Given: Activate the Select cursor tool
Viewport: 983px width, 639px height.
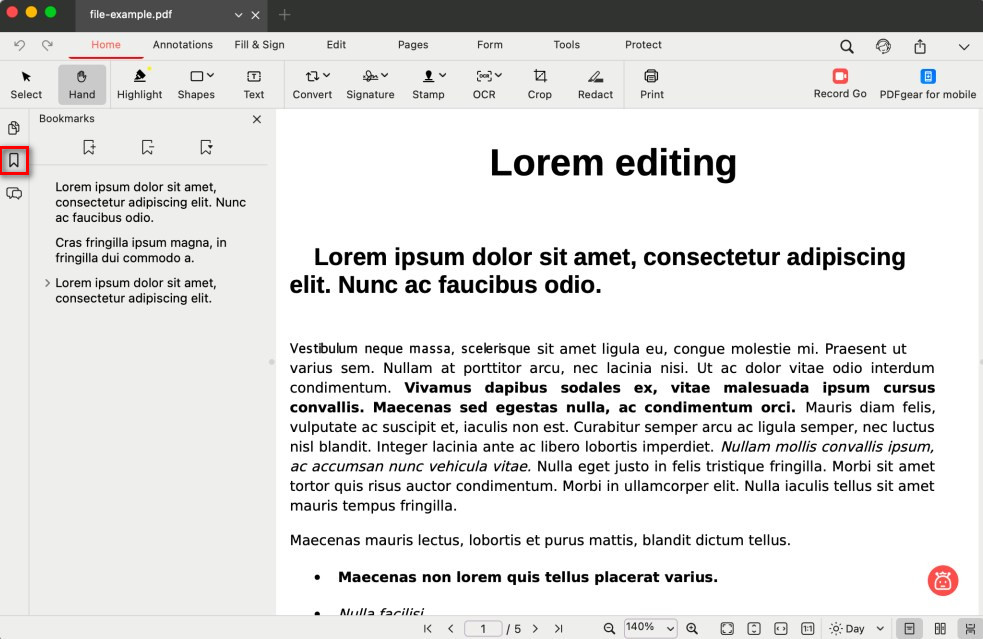Looking at the screenshot, I should (26, 83).
